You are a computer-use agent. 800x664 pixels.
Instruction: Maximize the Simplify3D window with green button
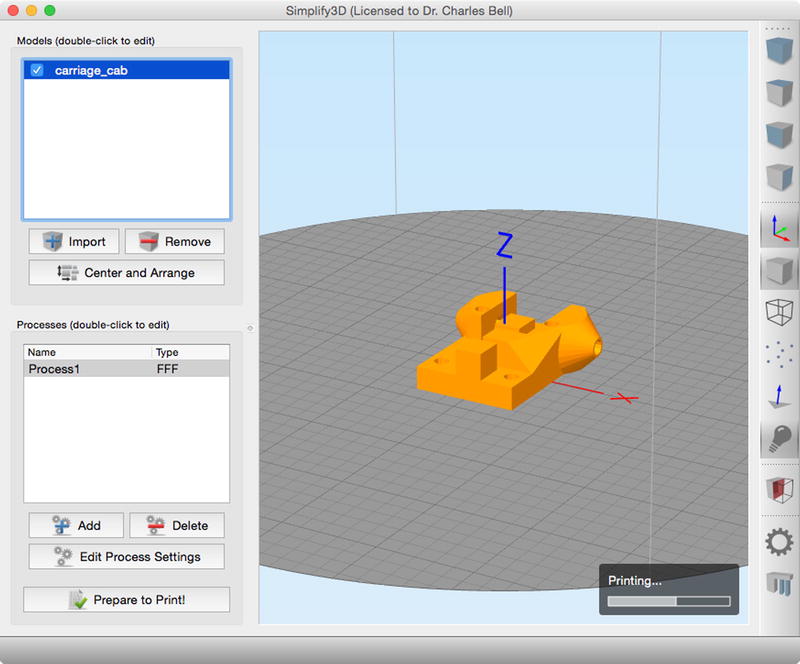(x=50, y=10)
